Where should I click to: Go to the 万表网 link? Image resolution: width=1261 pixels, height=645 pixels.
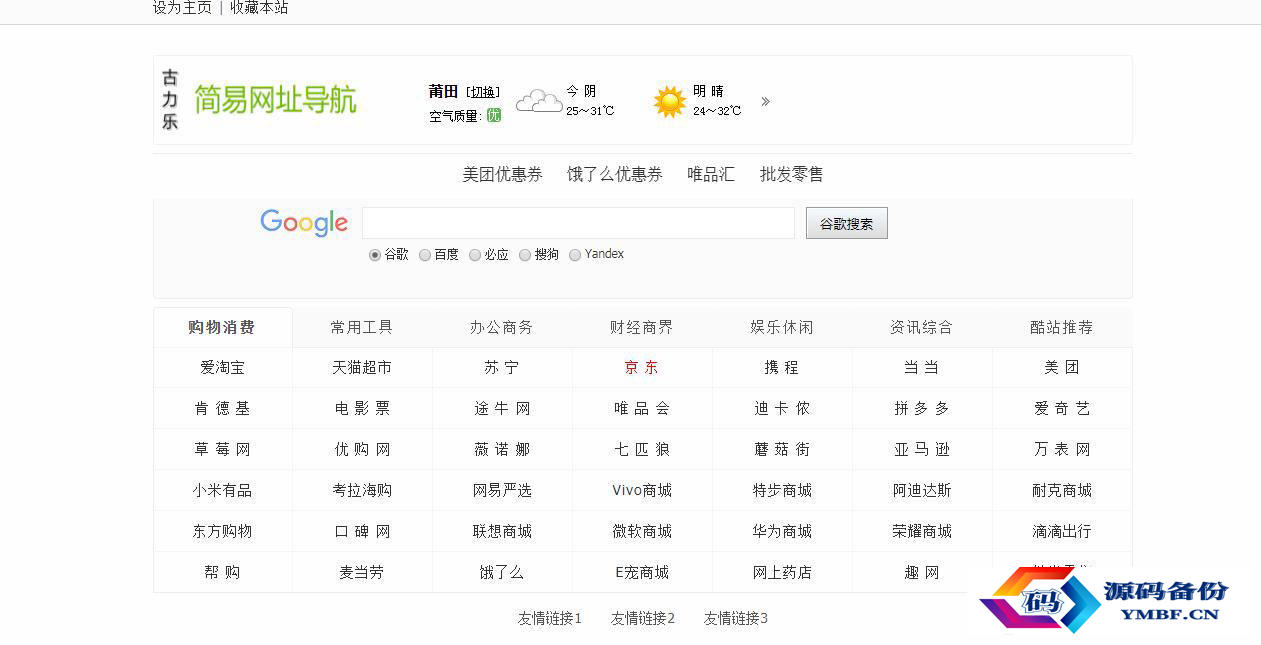pos(1062,450)
